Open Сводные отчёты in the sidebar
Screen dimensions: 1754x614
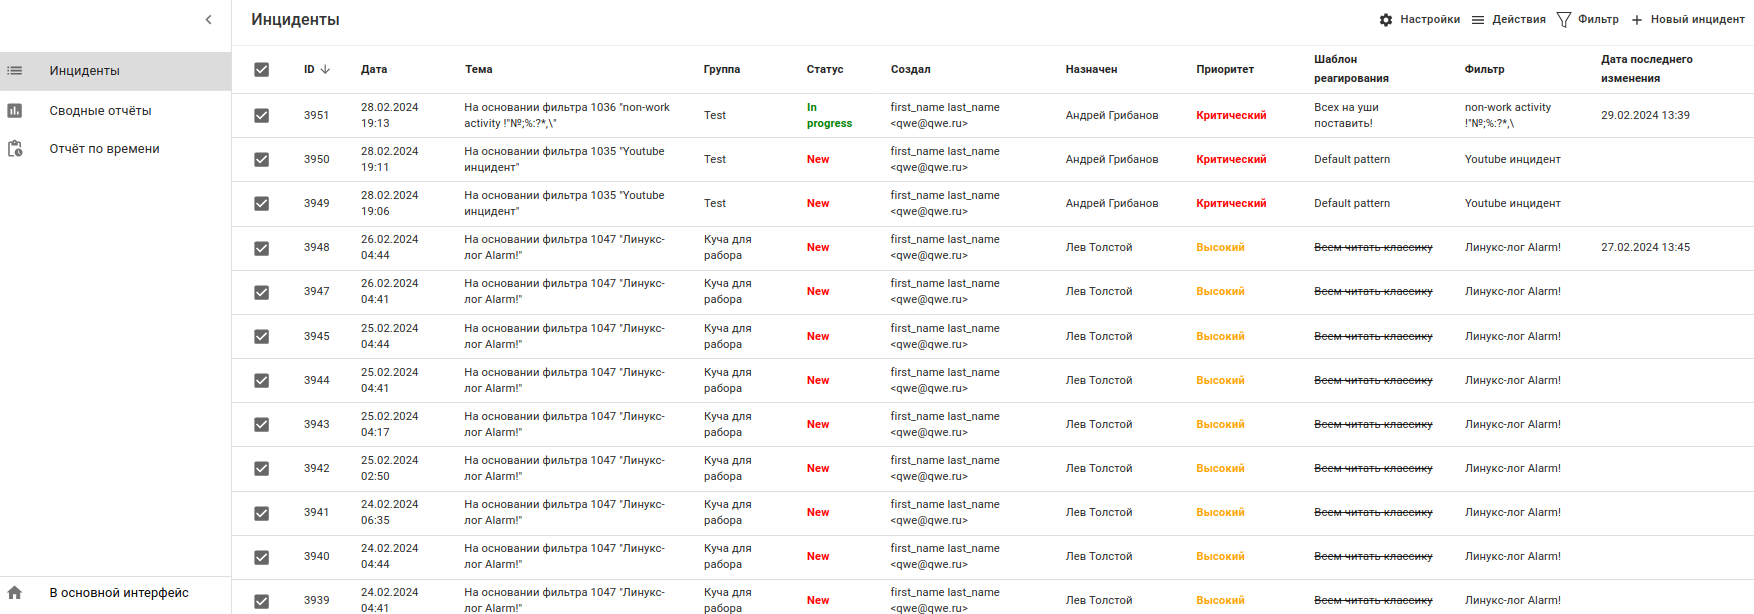point(101,111)
